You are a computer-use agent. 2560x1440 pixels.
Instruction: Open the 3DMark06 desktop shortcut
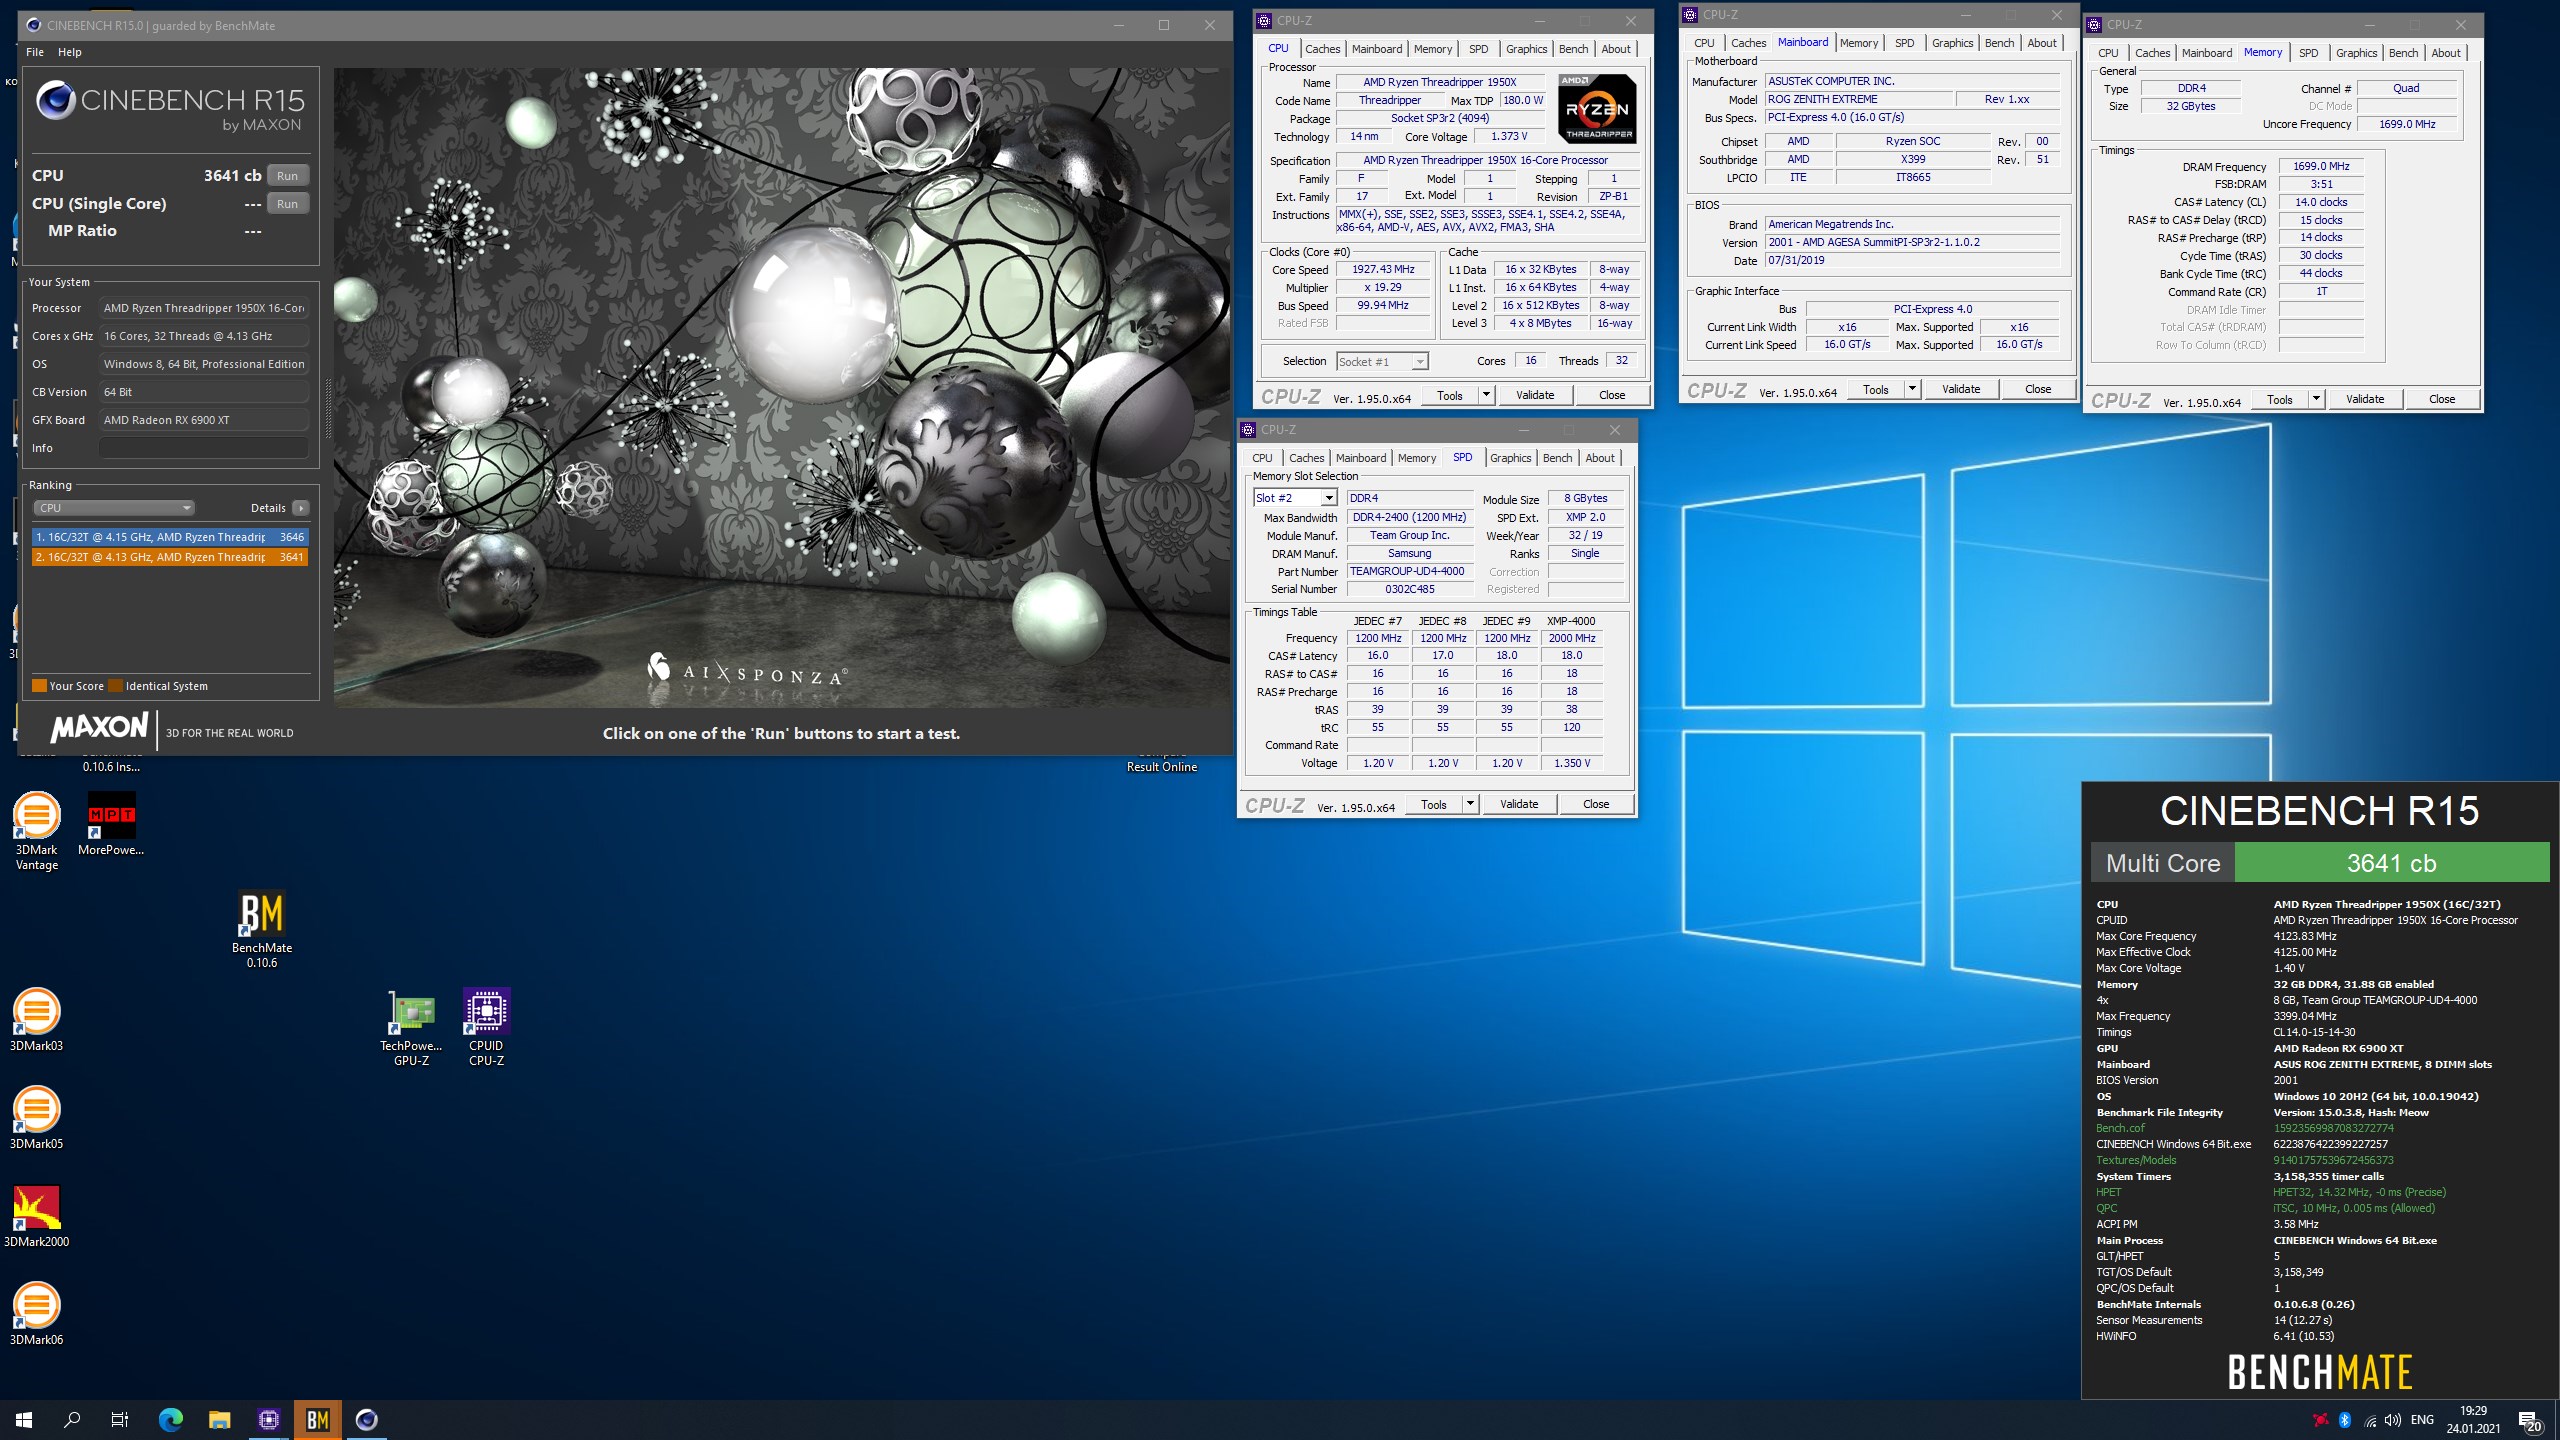point(37,1313)
